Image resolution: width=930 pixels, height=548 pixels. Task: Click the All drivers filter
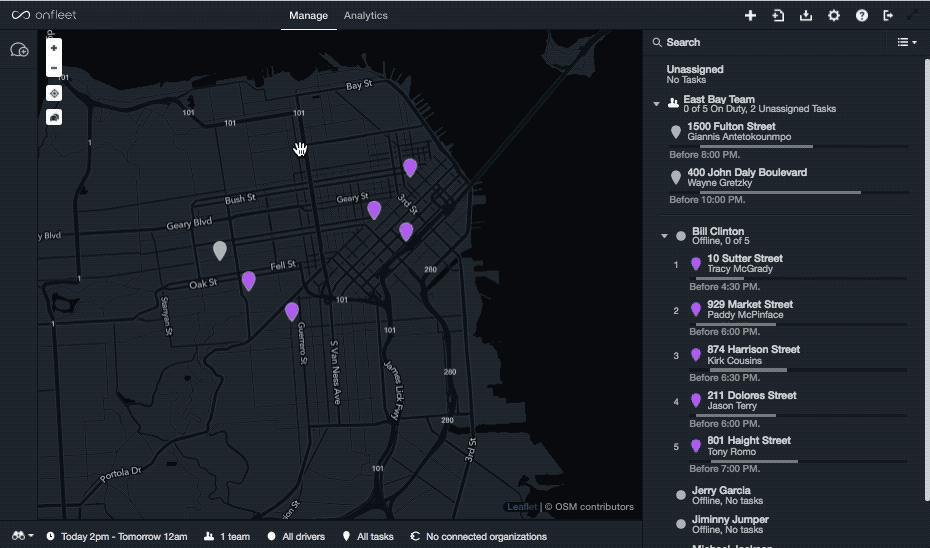click(x=297, y=536)
